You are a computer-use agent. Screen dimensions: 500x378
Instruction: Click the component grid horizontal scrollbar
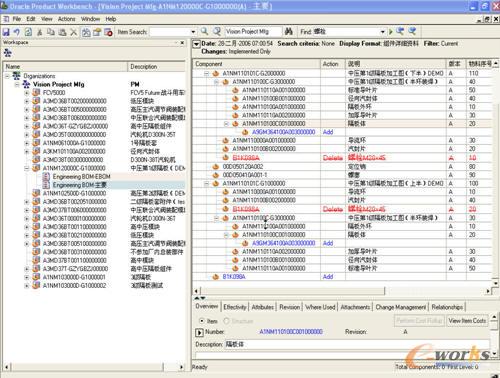342,291
